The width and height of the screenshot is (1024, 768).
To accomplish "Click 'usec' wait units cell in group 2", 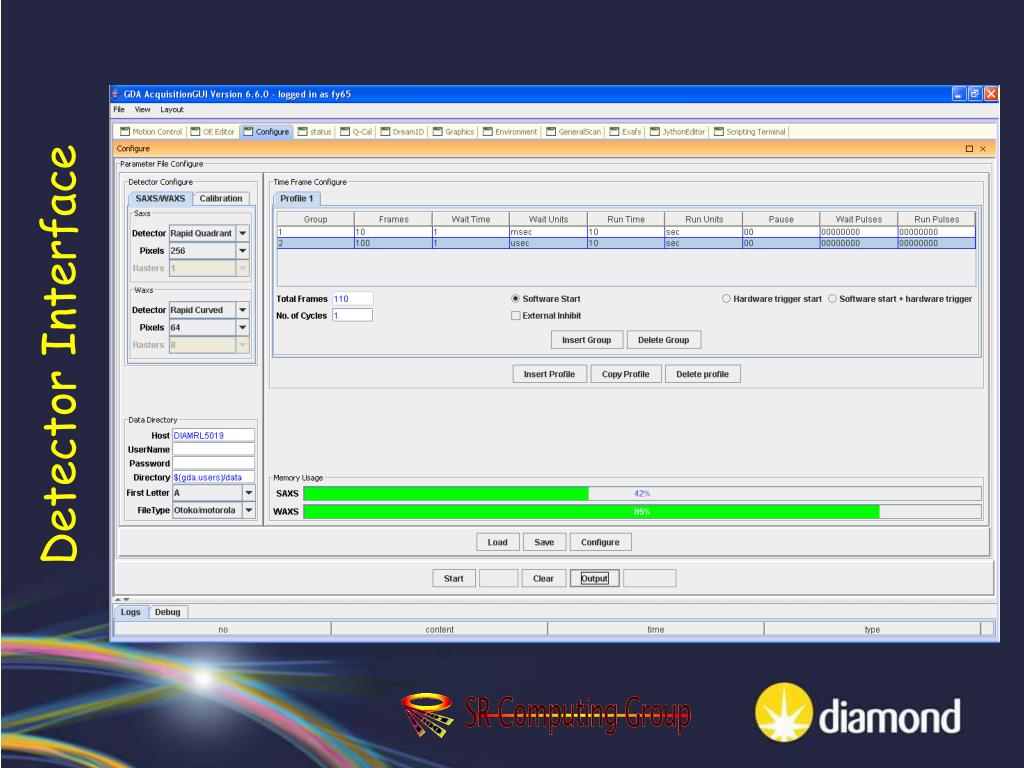I will (549, 244).
